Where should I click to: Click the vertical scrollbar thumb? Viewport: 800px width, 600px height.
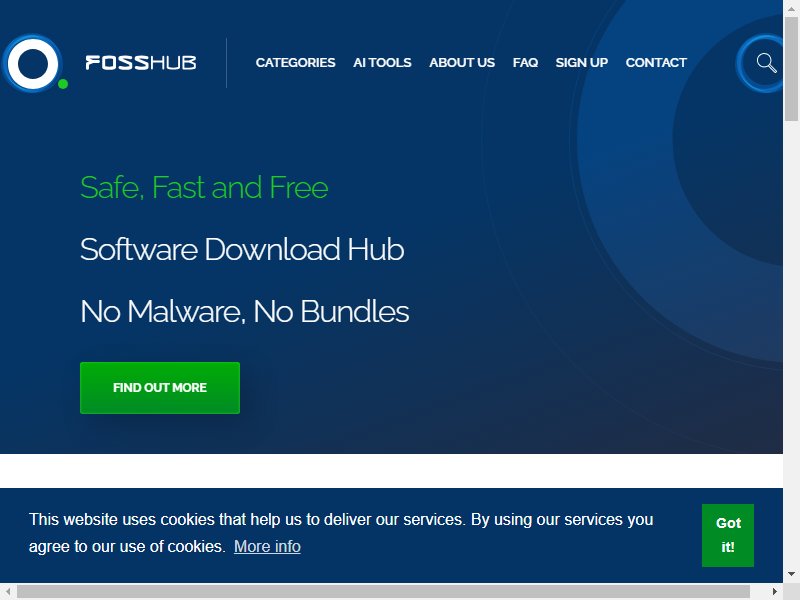tap(791, 69)
